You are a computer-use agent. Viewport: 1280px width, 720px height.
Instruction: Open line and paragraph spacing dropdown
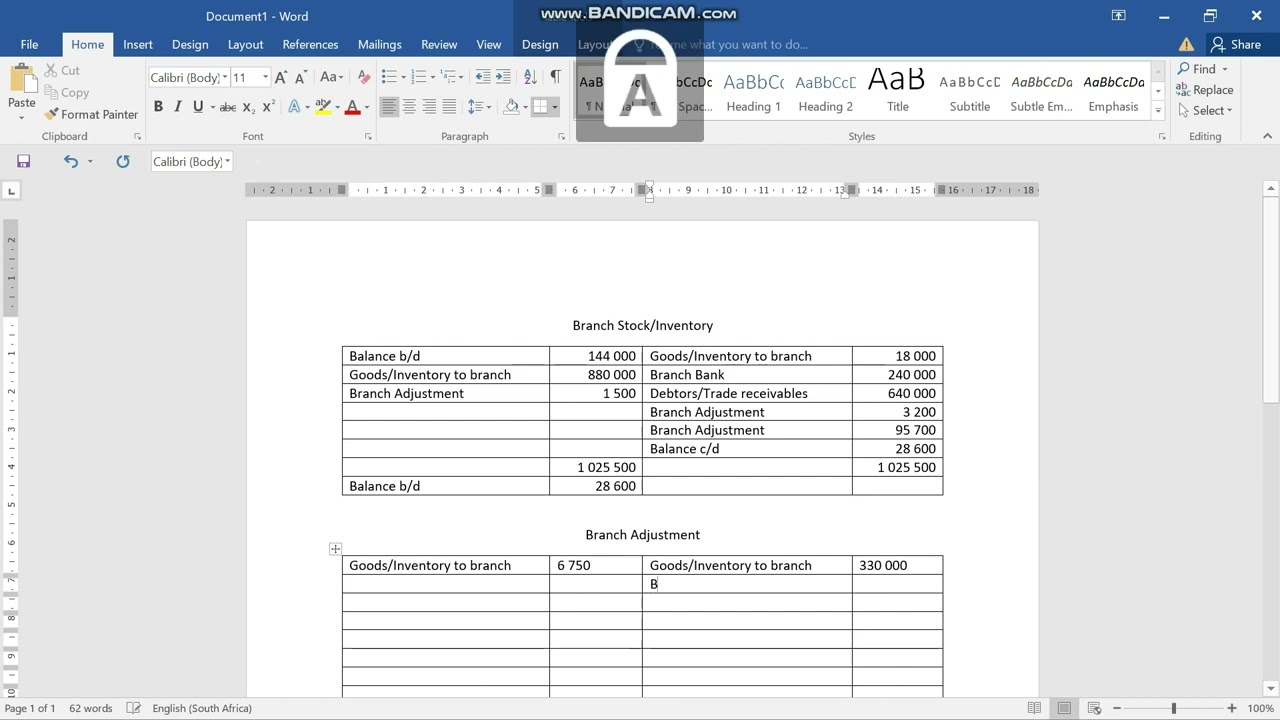point(479,107)
